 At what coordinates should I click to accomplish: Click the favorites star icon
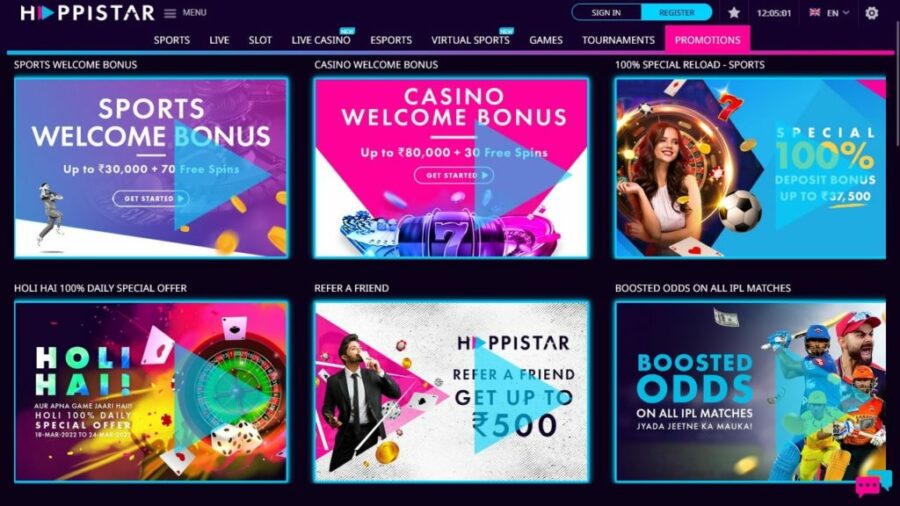(x=734, y=13)
